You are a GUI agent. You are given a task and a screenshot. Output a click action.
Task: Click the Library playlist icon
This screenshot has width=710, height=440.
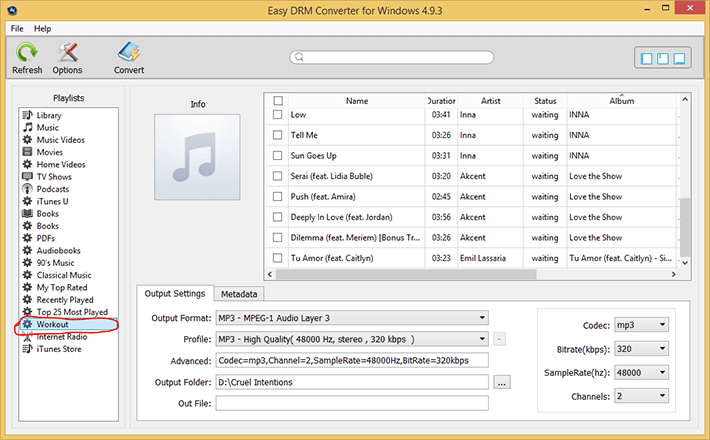tap(28, 115)
